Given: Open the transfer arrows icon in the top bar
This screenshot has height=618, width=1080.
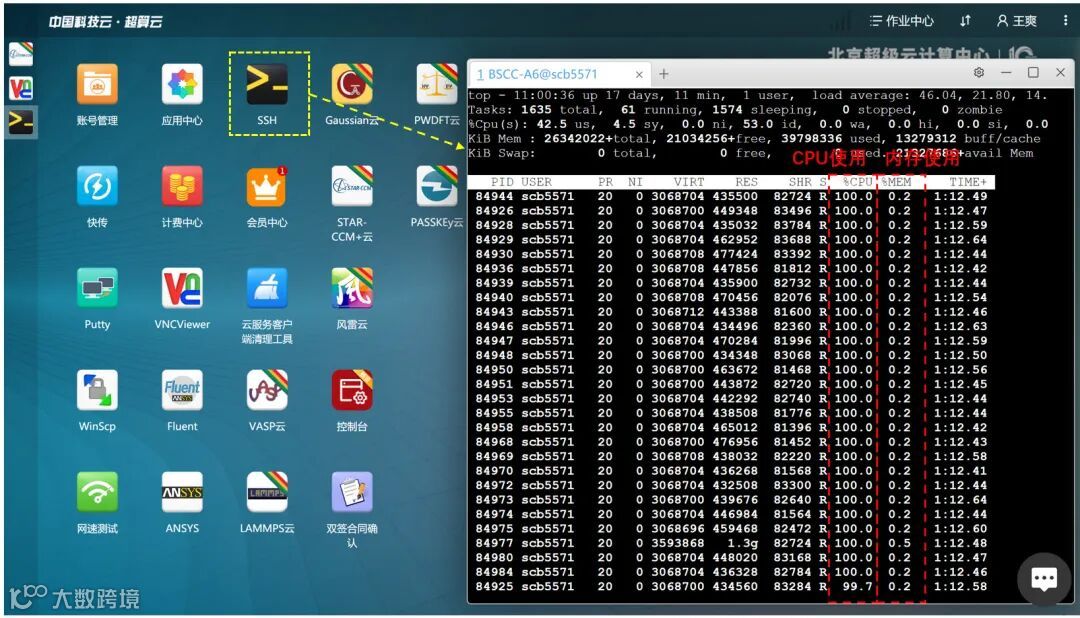Looking at the screenshot, I should (x=965, y=21).
